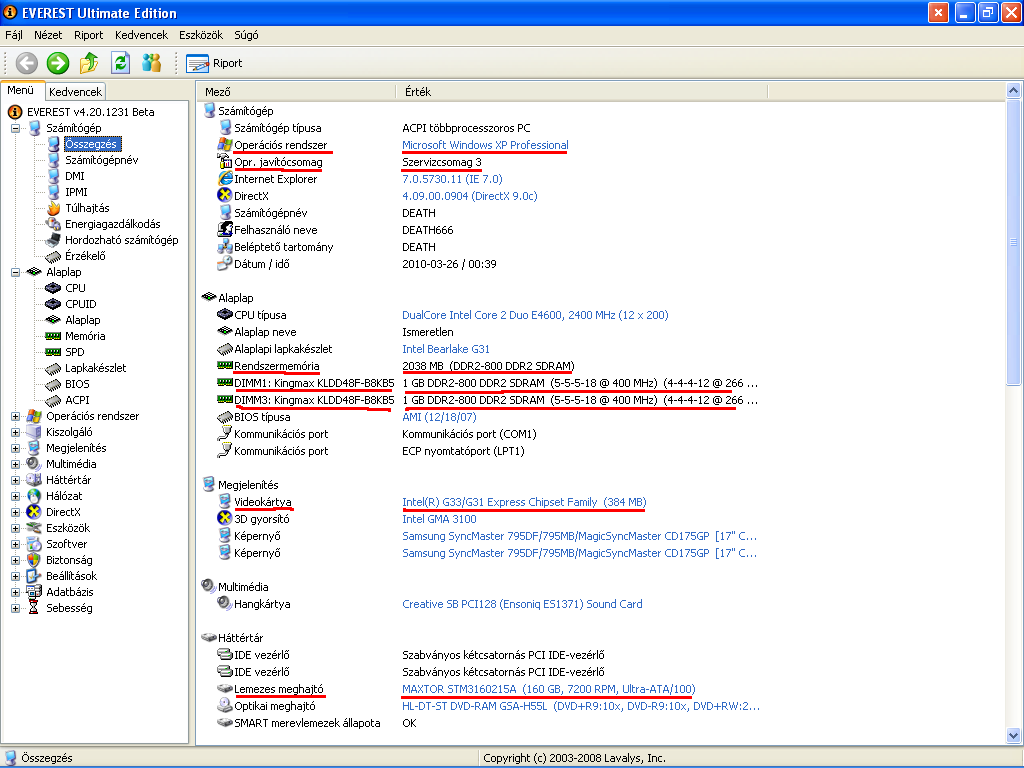Open the SPD tree item

tap(74, 352)
